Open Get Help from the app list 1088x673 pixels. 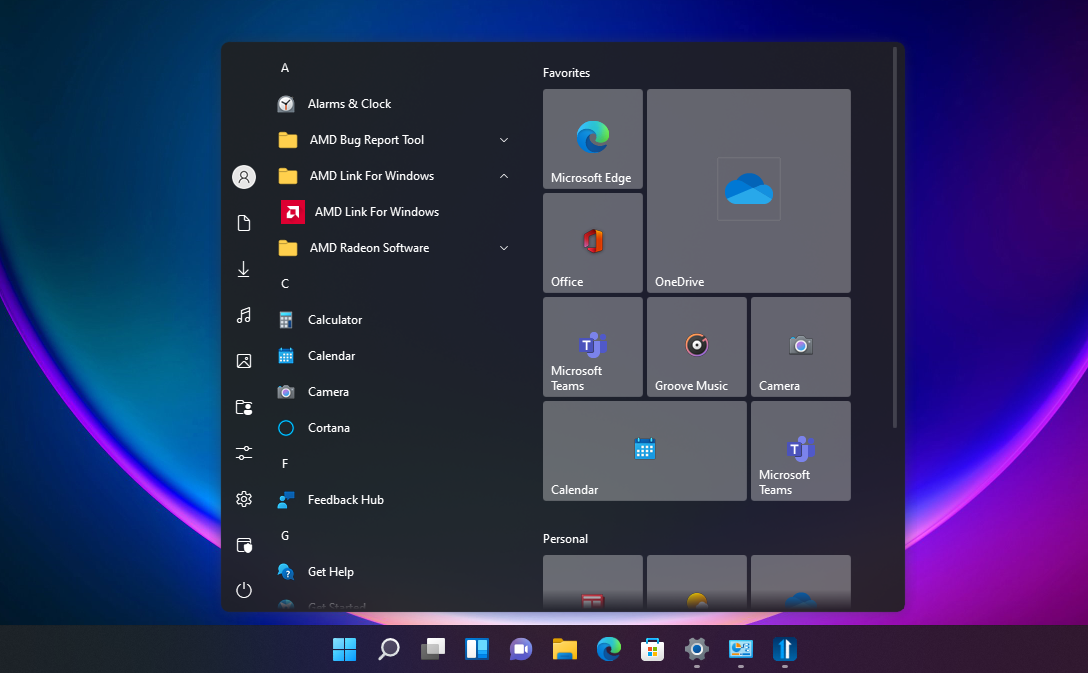coord(396,572)
